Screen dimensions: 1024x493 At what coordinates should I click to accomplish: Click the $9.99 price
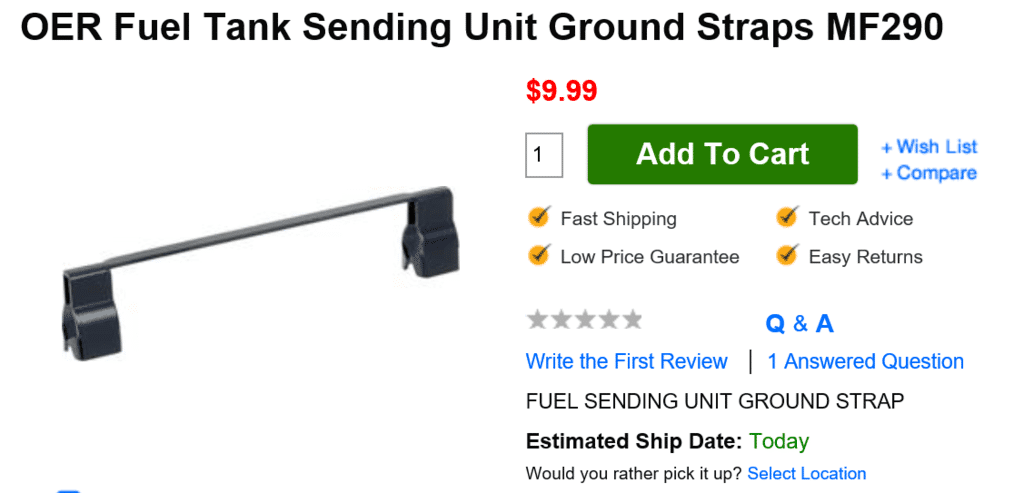click(561, 91)
